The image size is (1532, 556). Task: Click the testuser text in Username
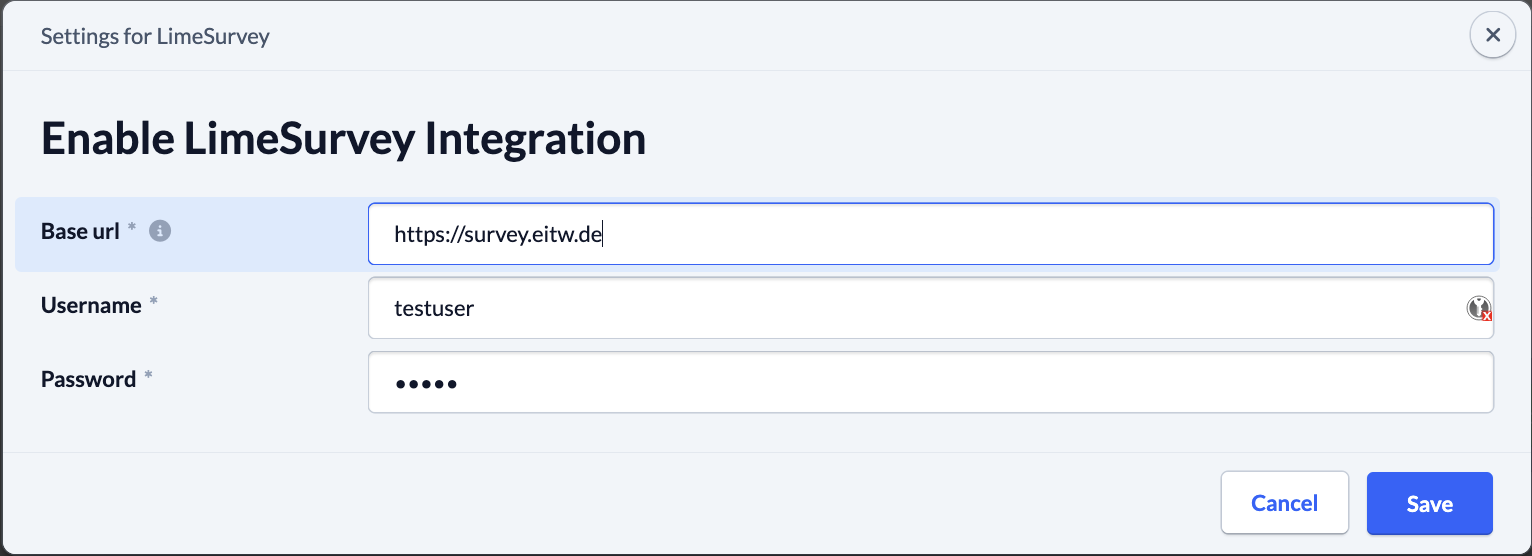(x=434, y=308)
